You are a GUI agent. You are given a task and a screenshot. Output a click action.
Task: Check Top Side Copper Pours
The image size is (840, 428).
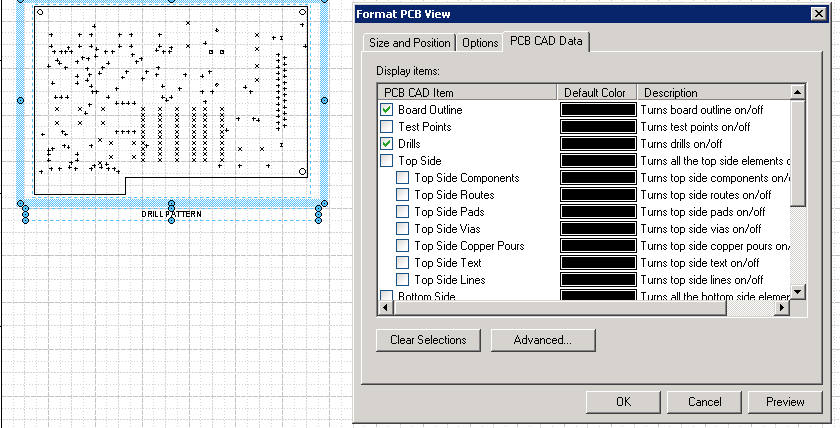coord(402,246)
